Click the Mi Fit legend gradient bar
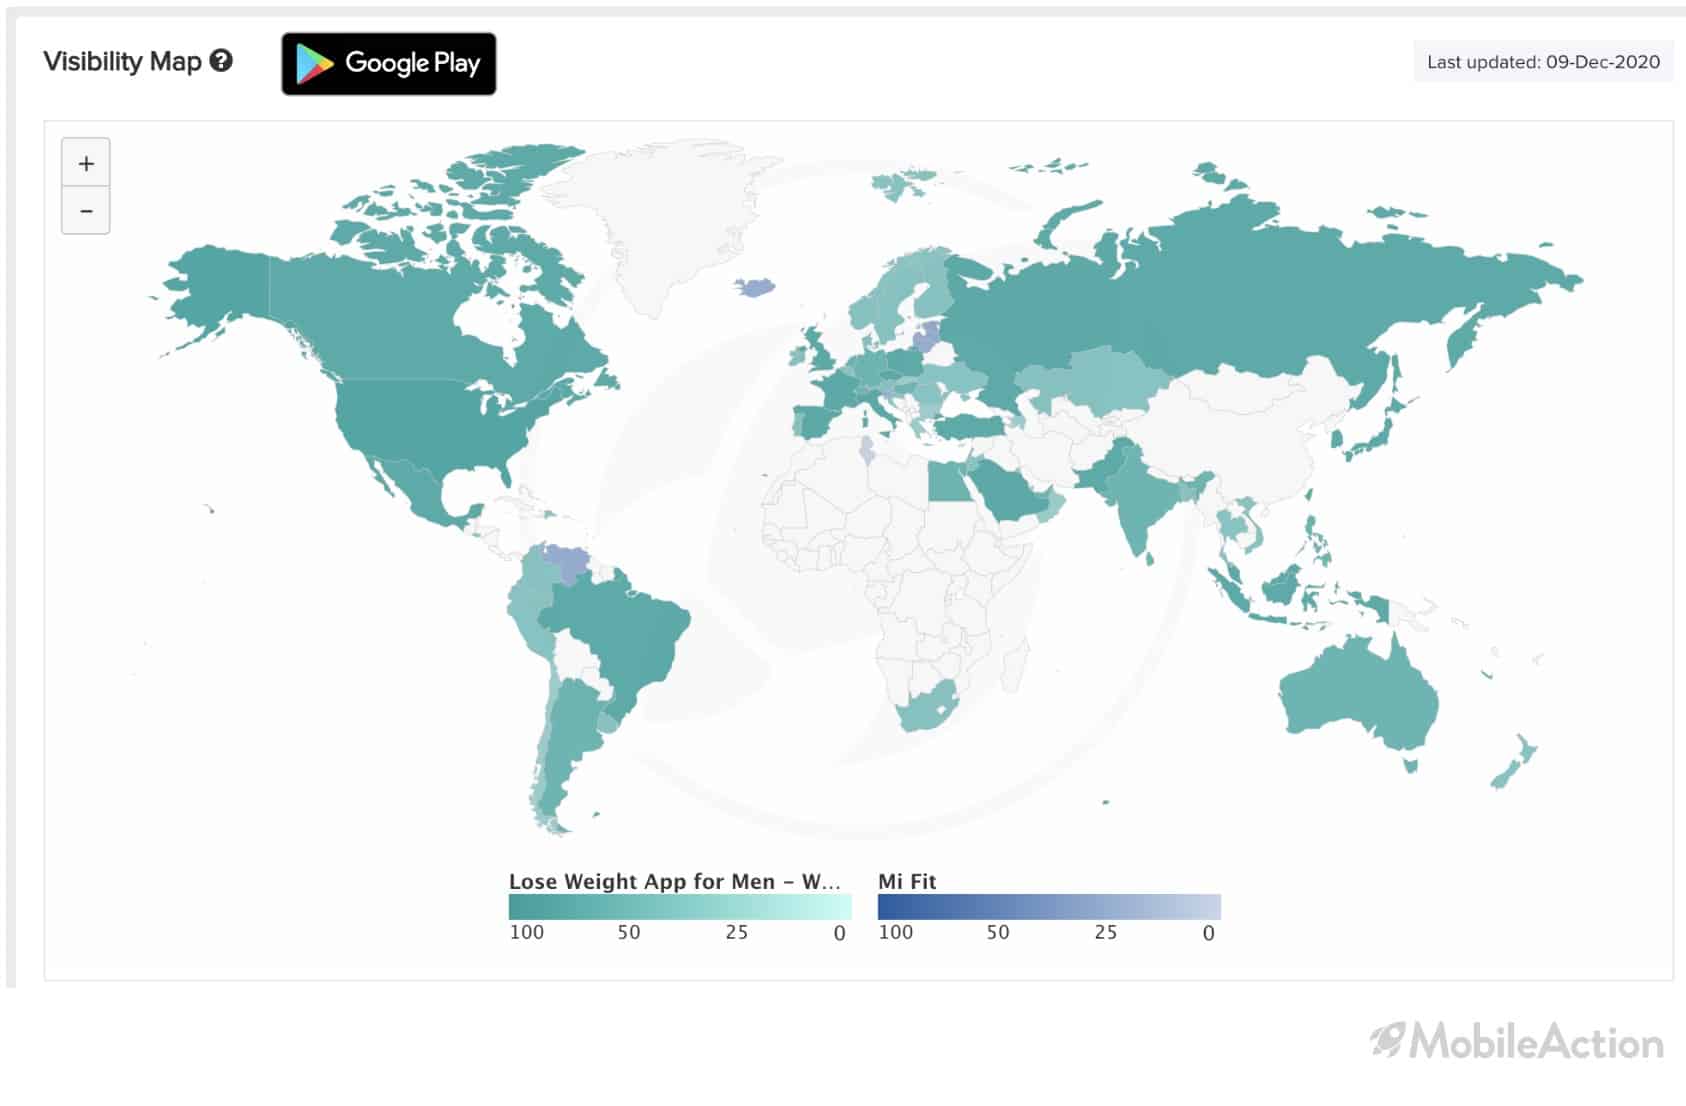 1049,907
